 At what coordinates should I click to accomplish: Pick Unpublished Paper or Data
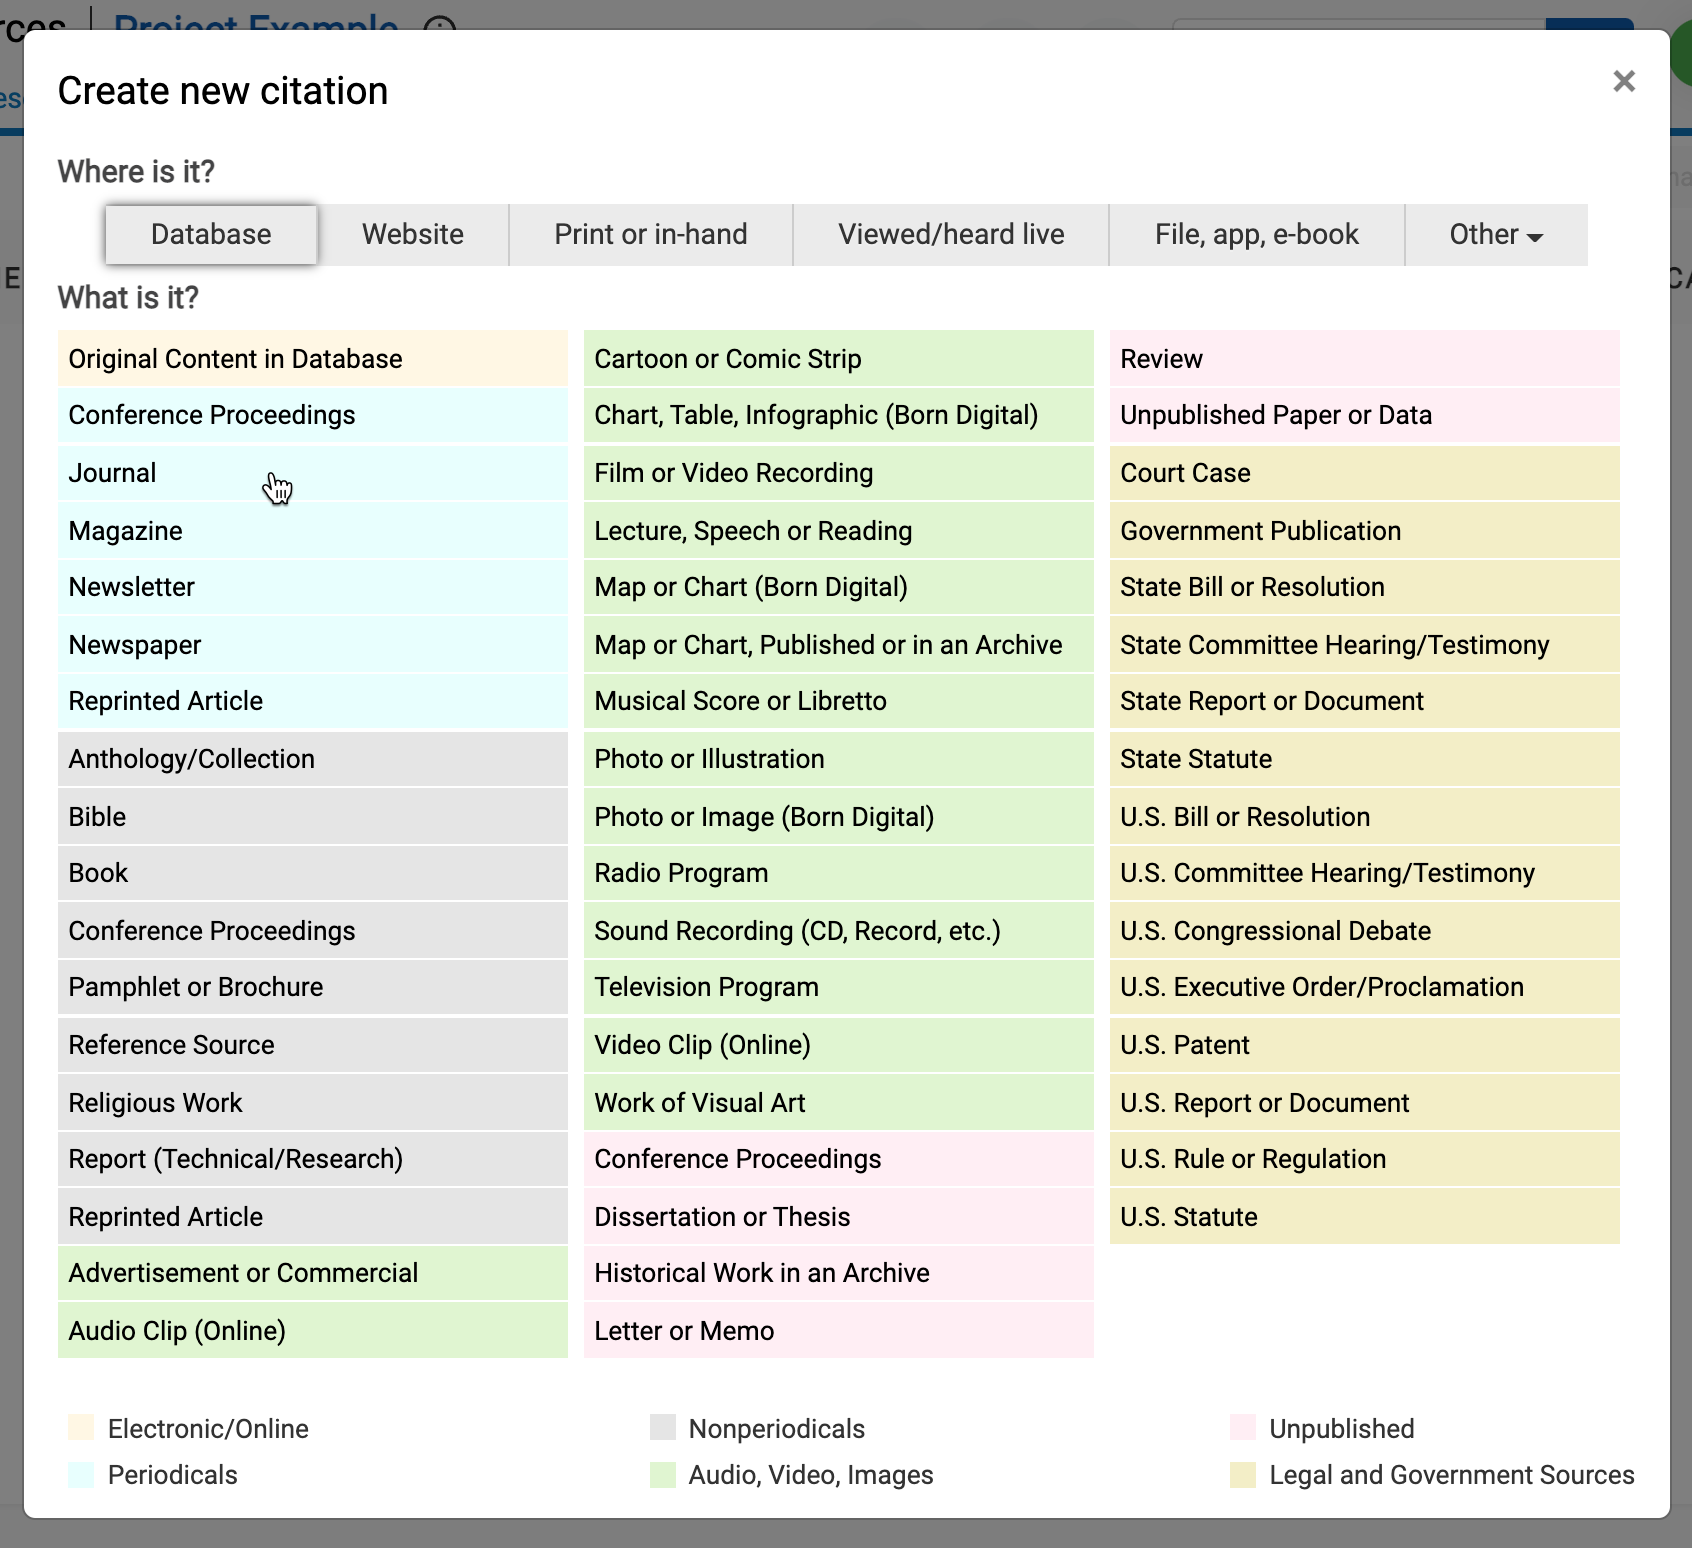click(x=1365, y=415)
